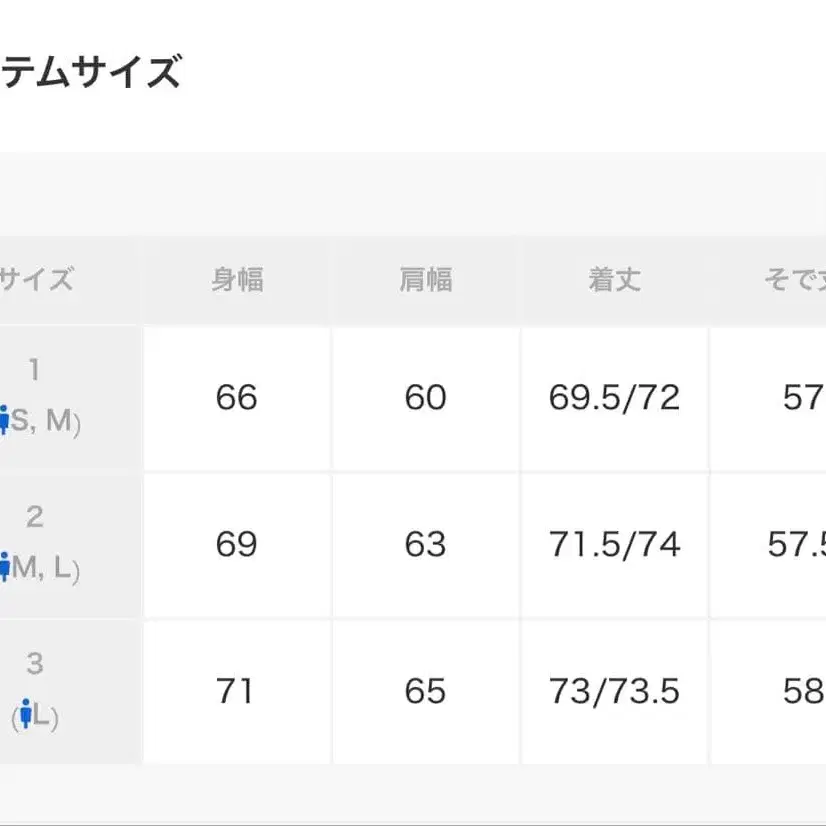
Task: Click the 66 body width cell
Action: (237, 398)
